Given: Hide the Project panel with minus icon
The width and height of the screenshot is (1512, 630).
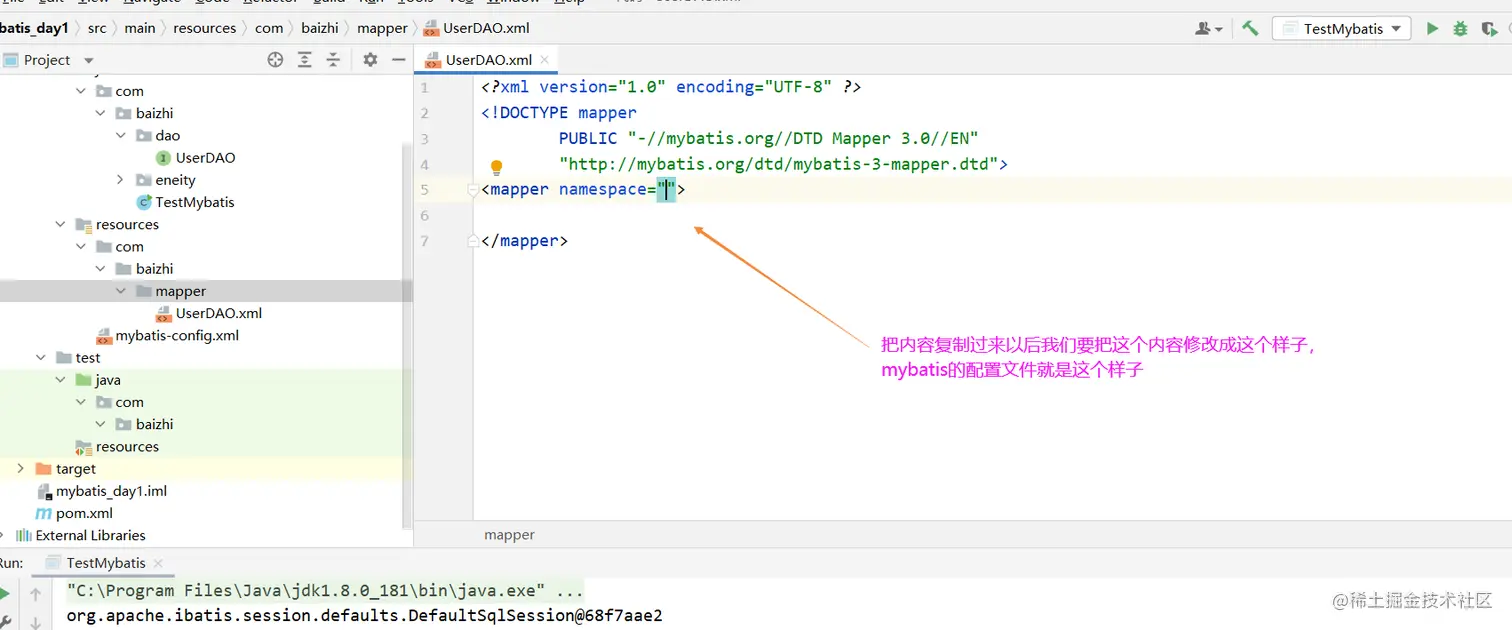Looking at the screenshot, I should click(398, 60).
